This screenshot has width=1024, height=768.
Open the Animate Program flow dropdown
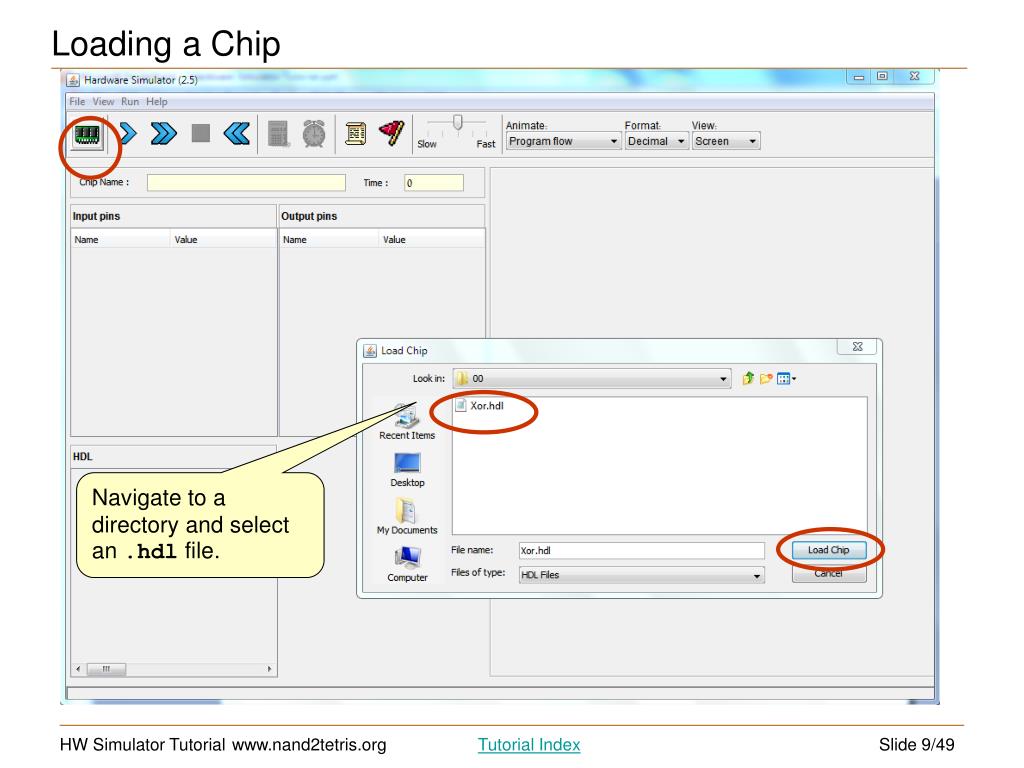click(x=563, y=141)
